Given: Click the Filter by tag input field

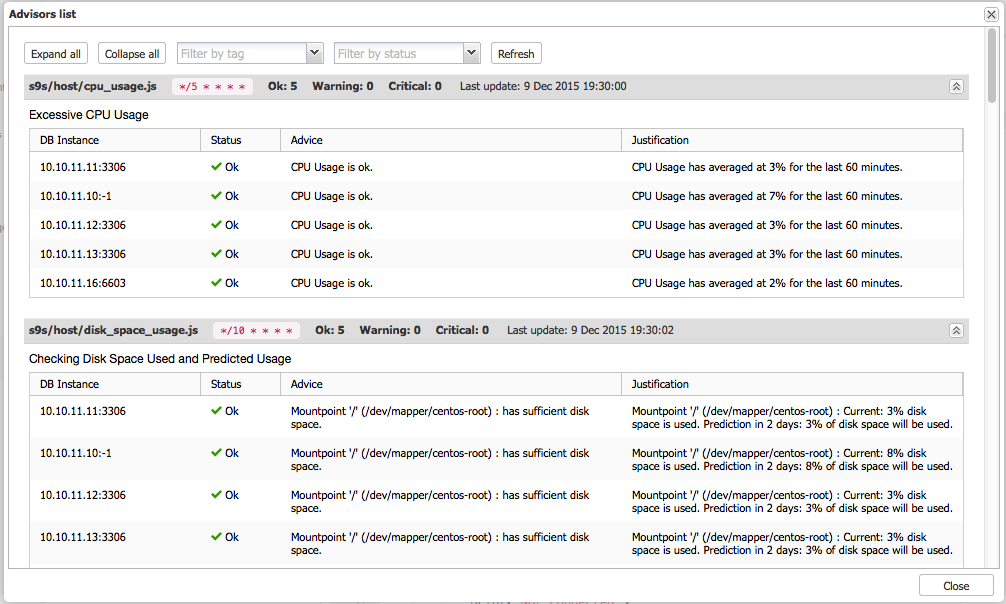Looking at the screenshot, I should pyautogui.click(x=242, y=53).
